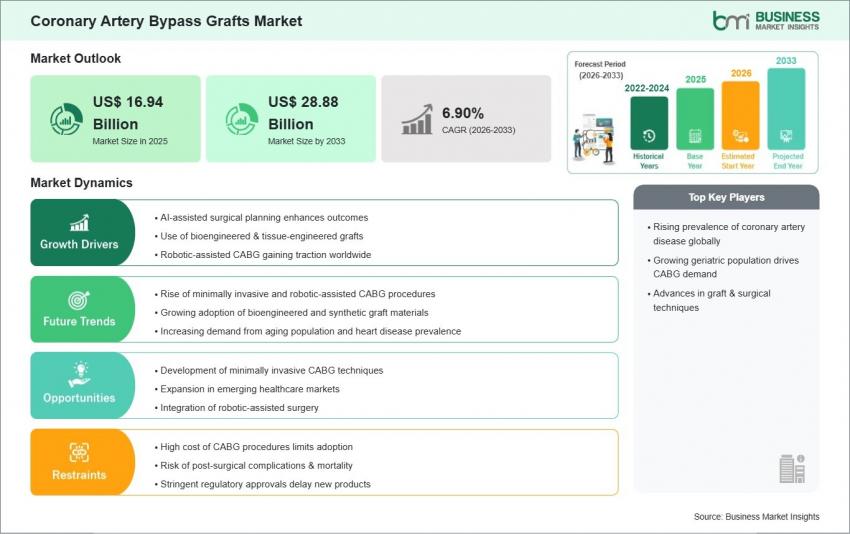This screenshot has height=534, width=850.
Task: Click the Market Size in 2025 card
Action: coord(115,119)
